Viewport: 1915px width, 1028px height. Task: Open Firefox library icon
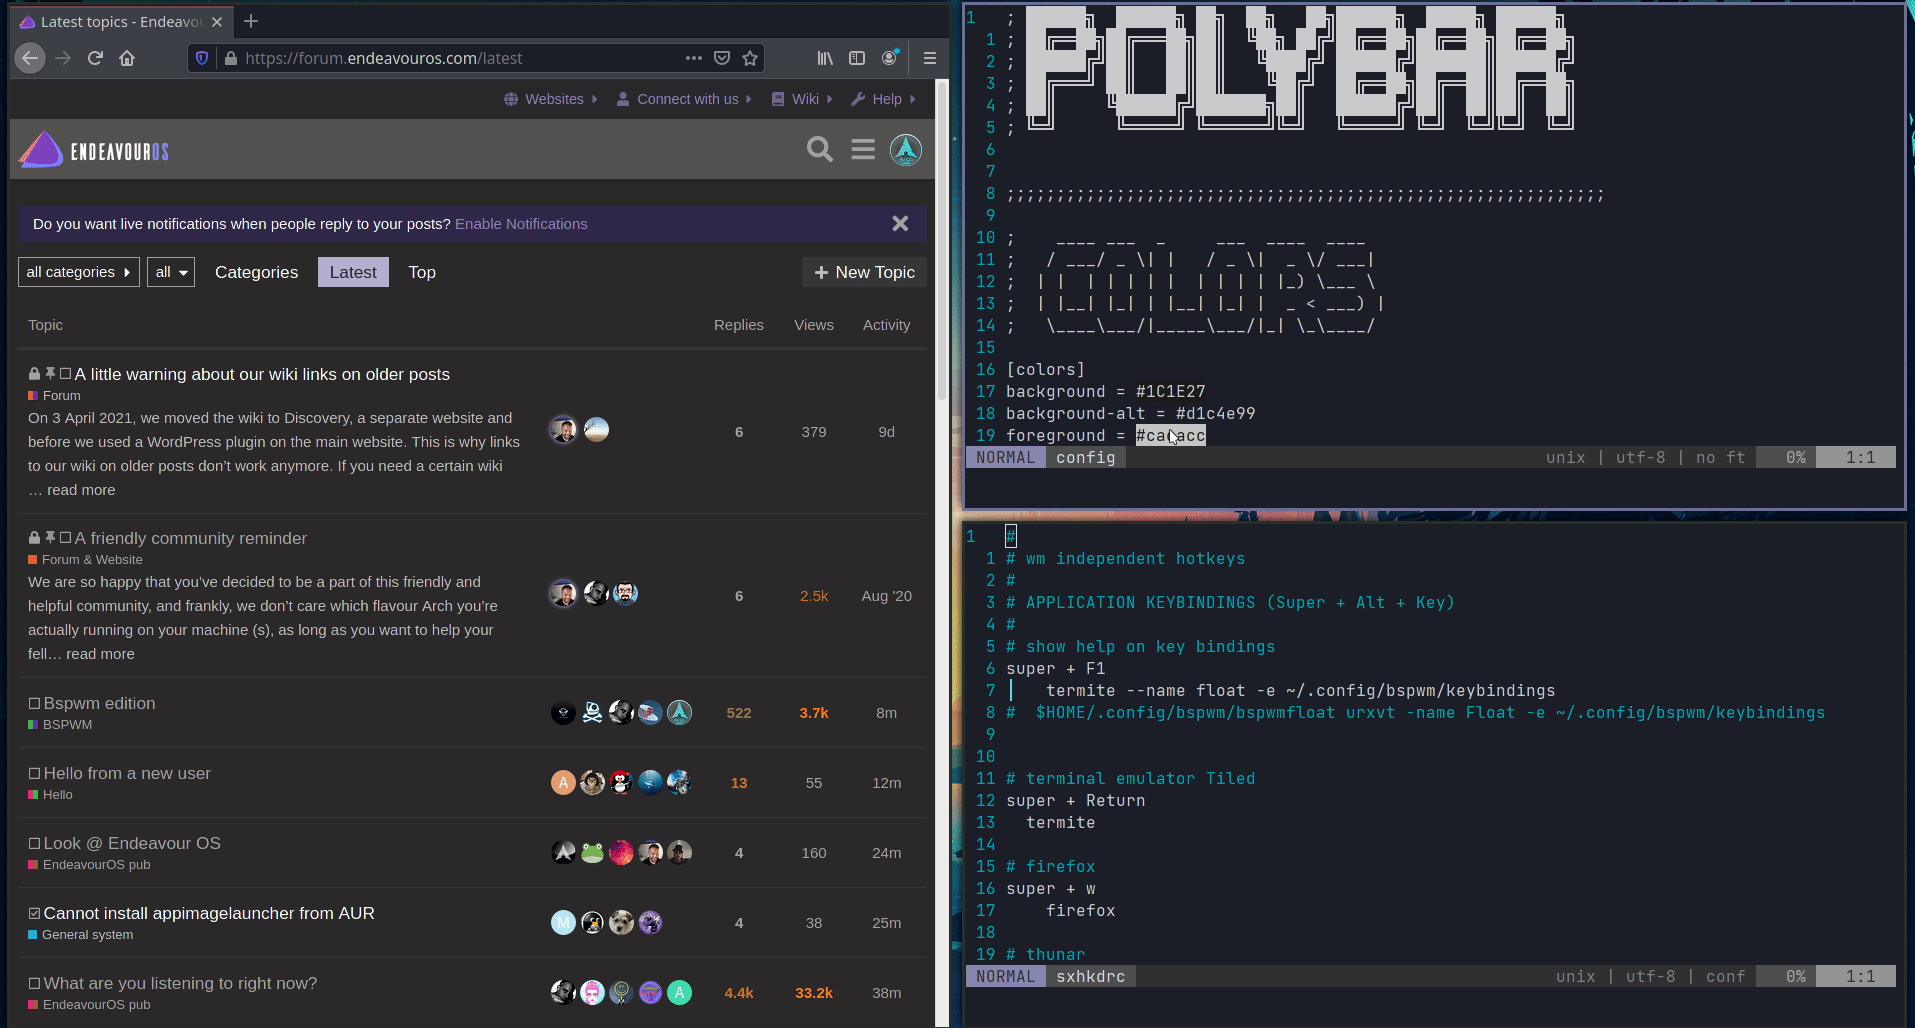pyautogui.click(x=825, y=58)
